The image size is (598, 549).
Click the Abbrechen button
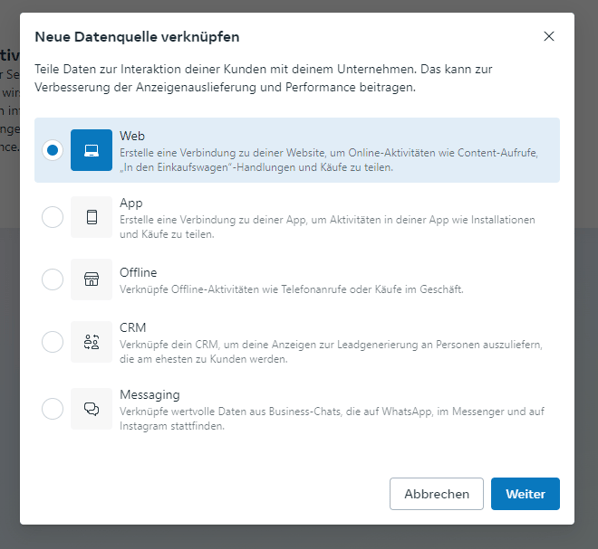tap(437, 494)
